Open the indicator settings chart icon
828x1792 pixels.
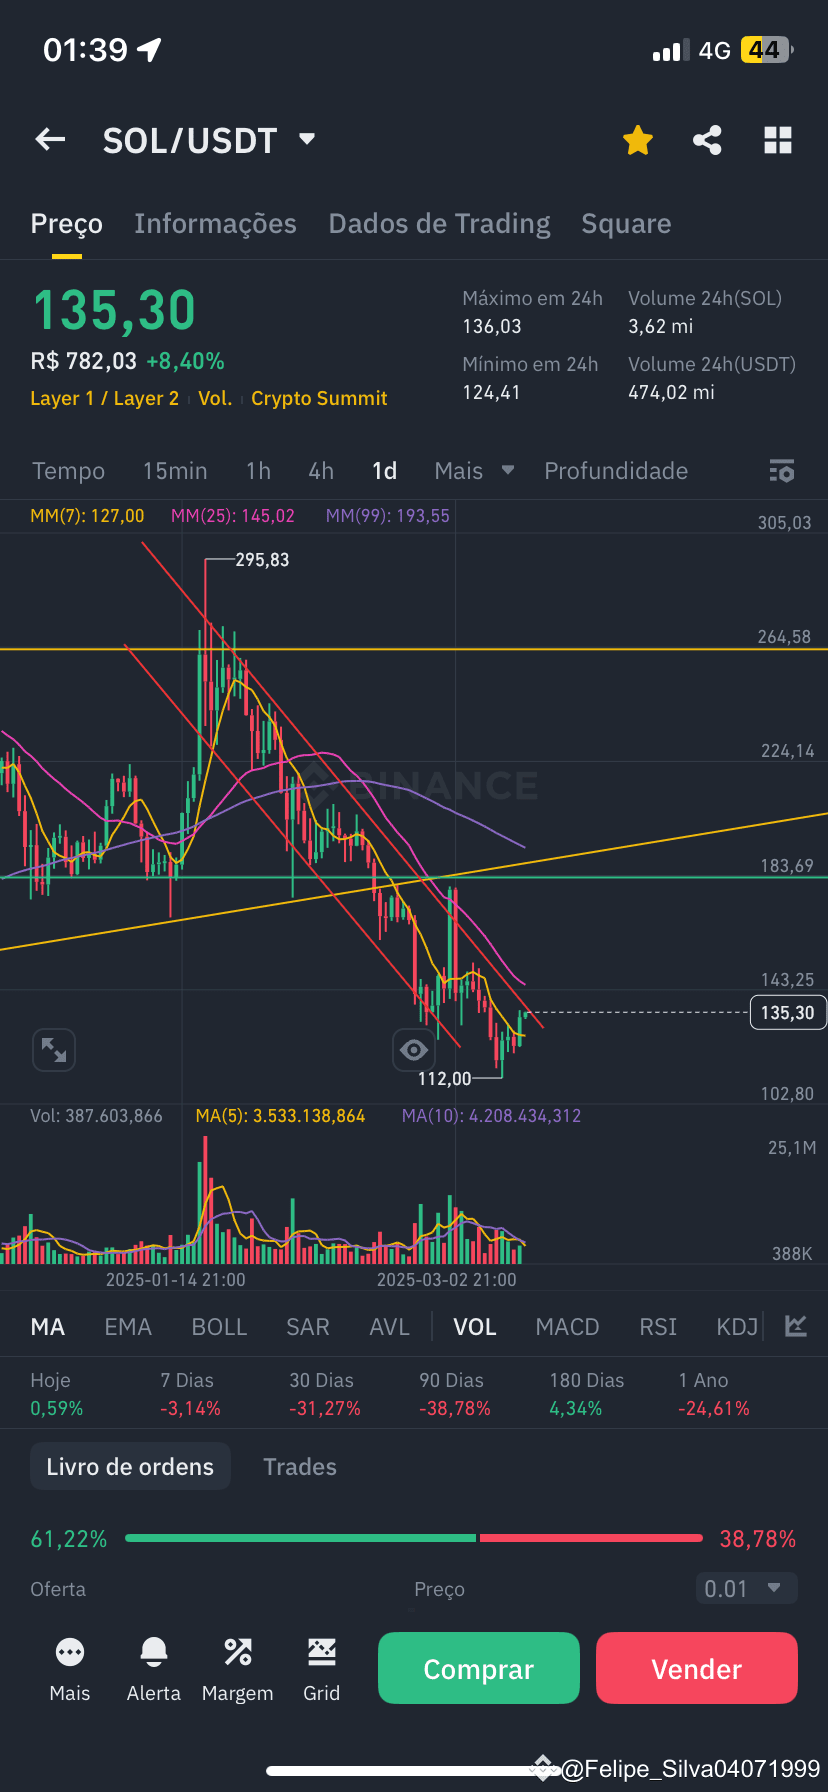pos(796,1327)
